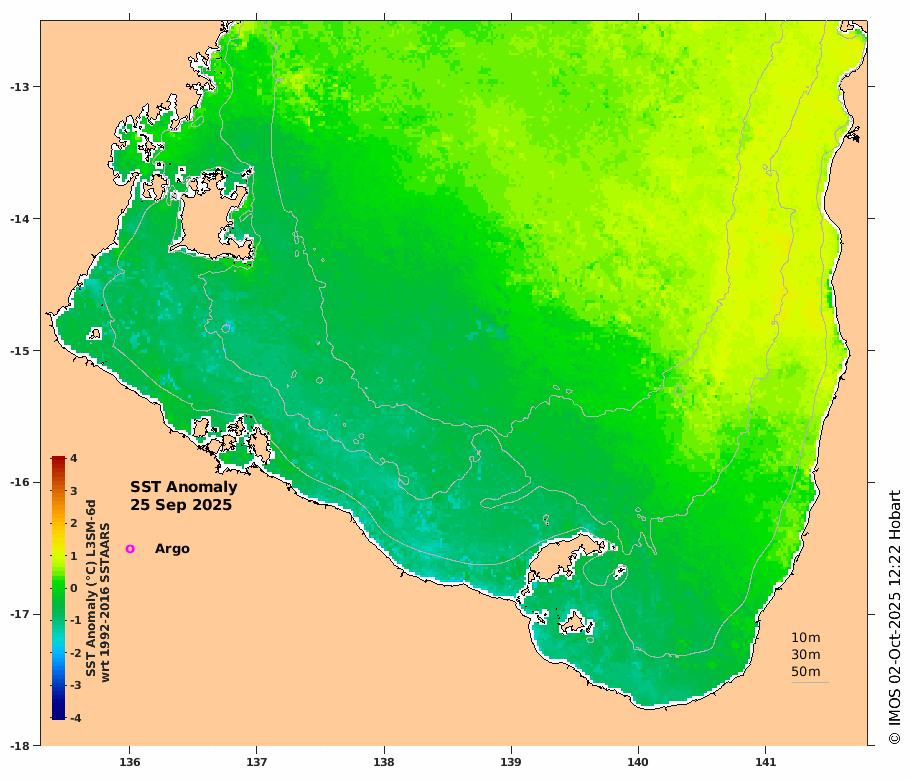This screenshot has width=910, height=780.
Task: Click the colorbar tick label '4'
Action: point(74,458)
